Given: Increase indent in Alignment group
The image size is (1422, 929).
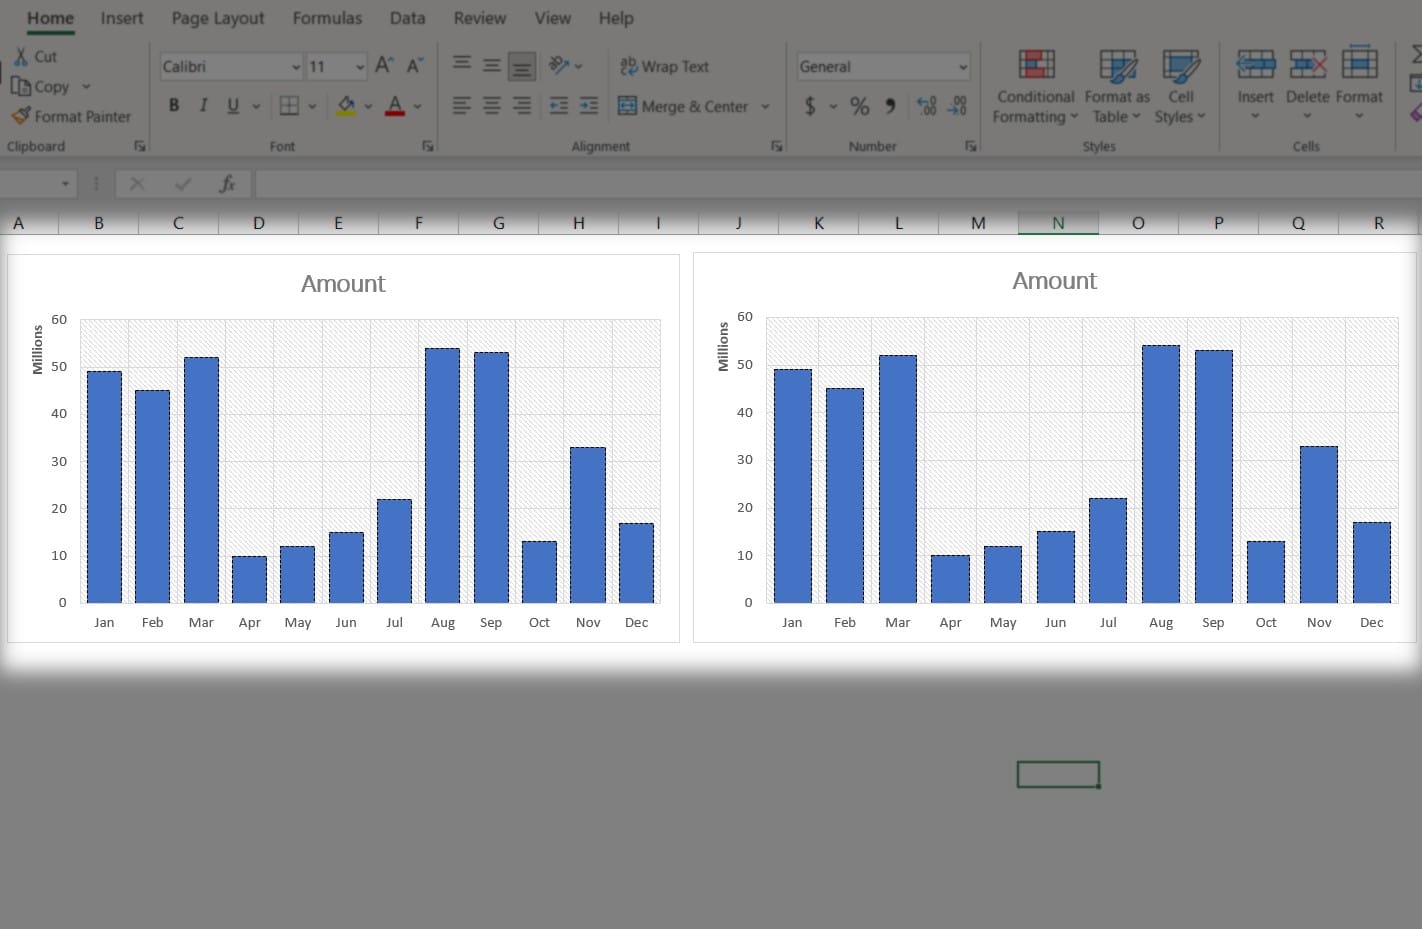Looking at the screenshot, I should click(589, 106).
